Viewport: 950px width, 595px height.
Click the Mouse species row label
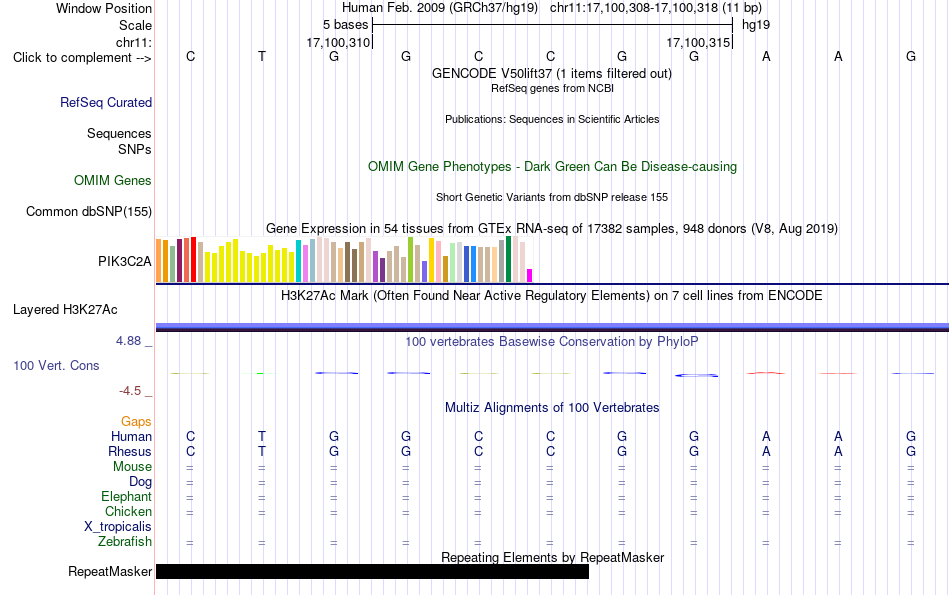coord(133,467)
